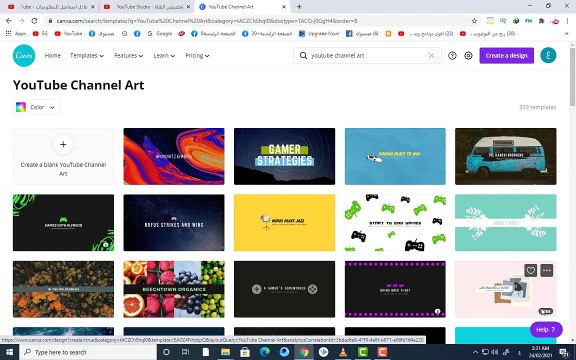
Task: Open the Apps shortcut in bookmarks bar
Action: 16,33
